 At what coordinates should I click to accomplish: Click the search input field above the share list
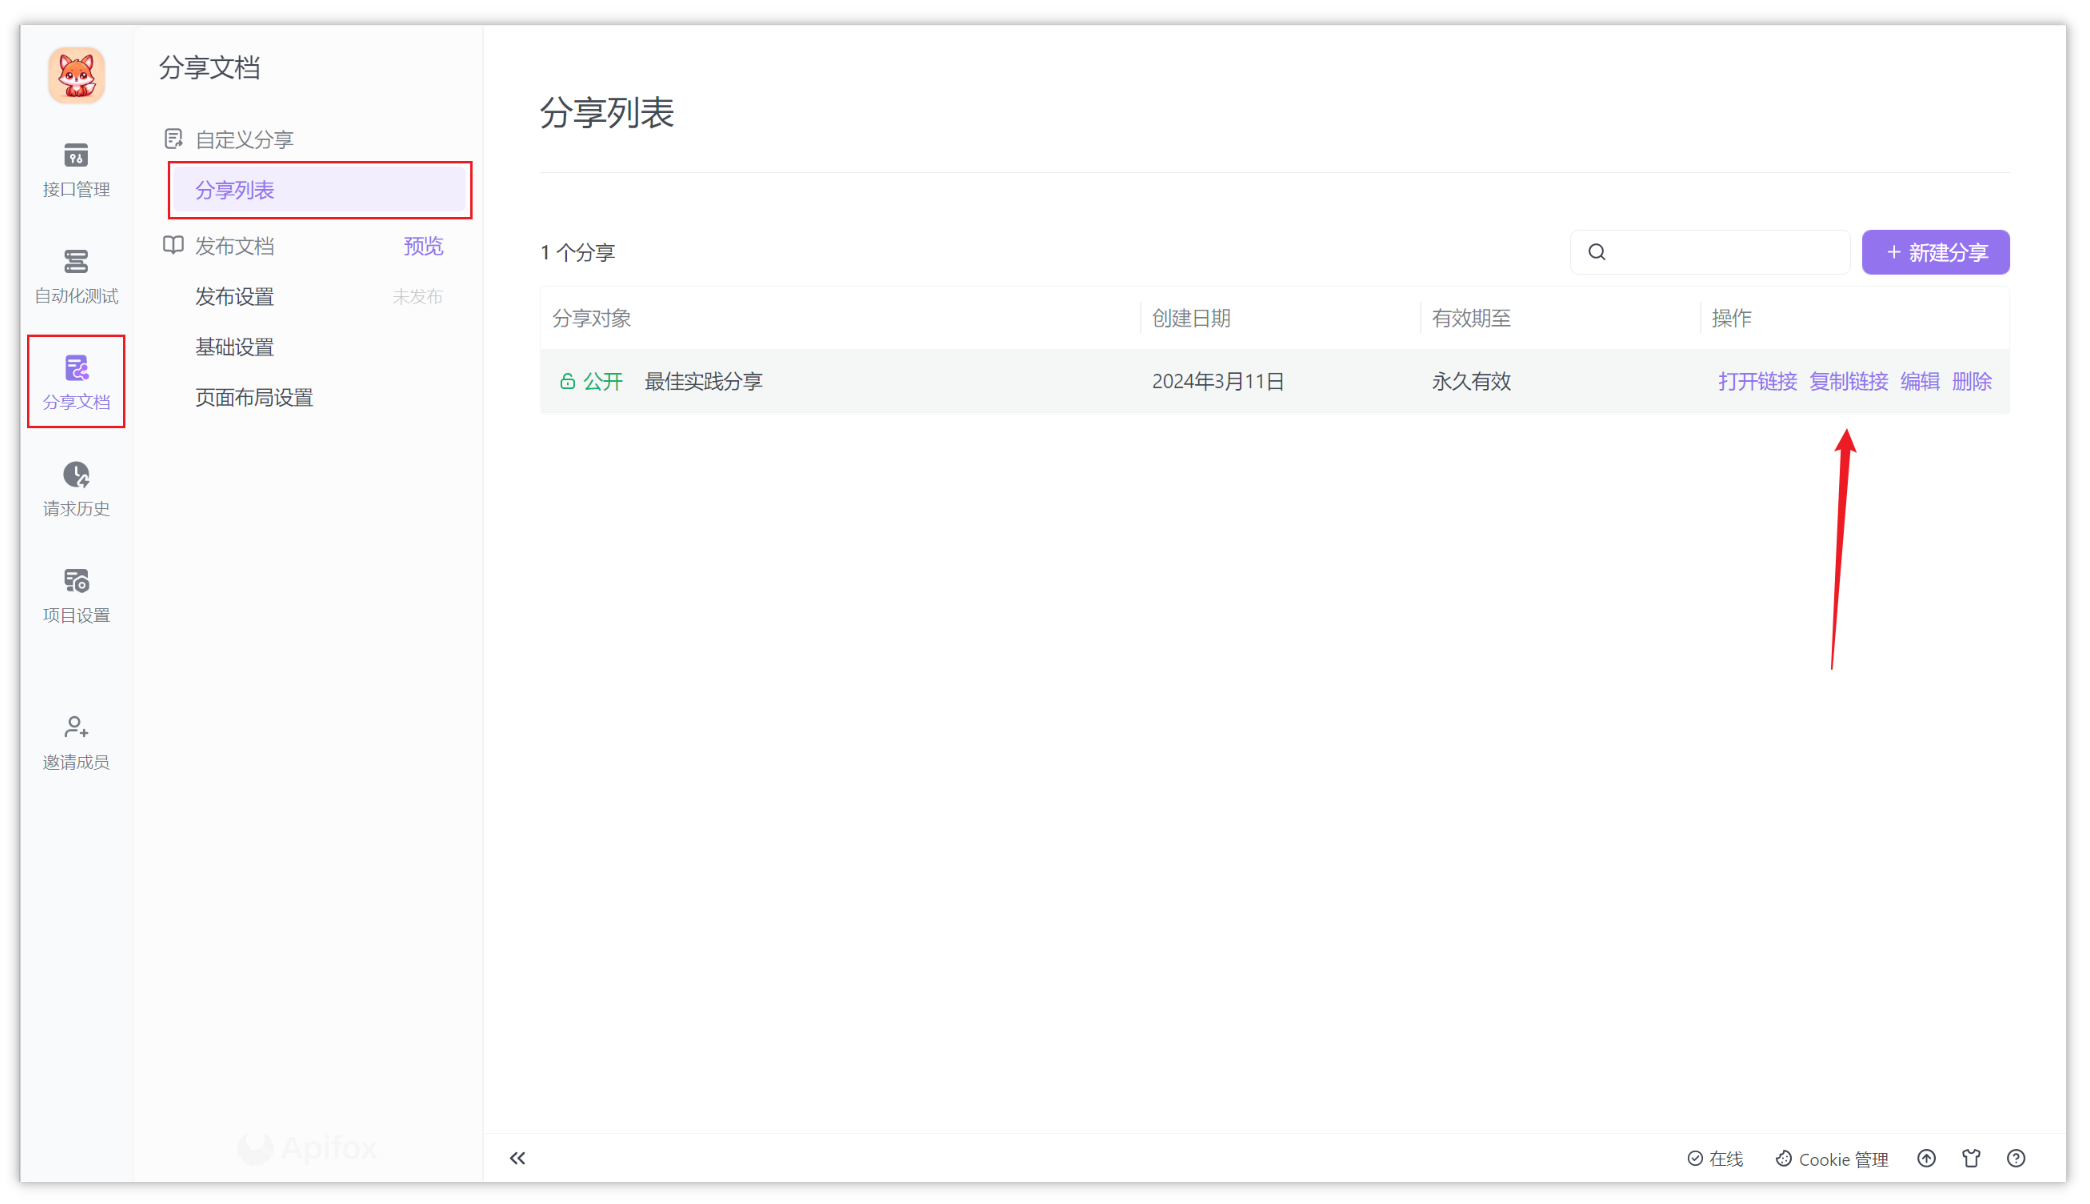pyautogui.click(x=1710, y=252)
